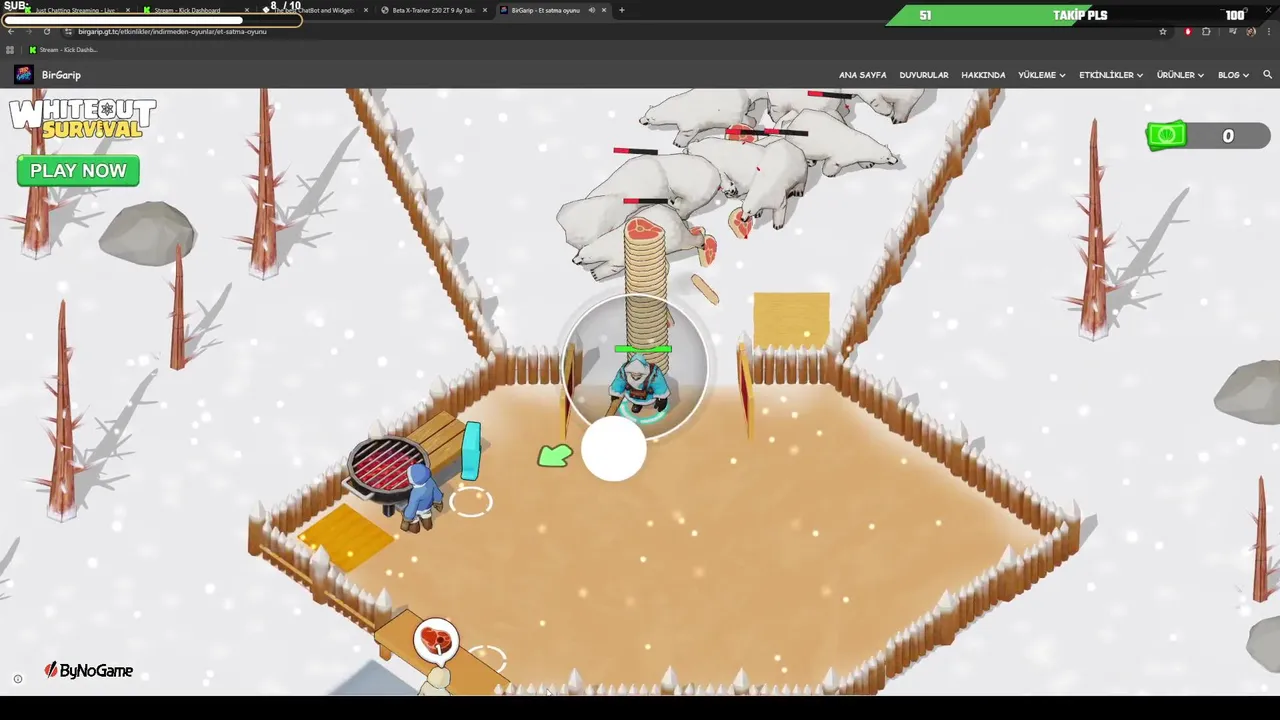This screenshot has height=720, width=1280.
Task: Click the meat order bubble icon
Action: 436,641
